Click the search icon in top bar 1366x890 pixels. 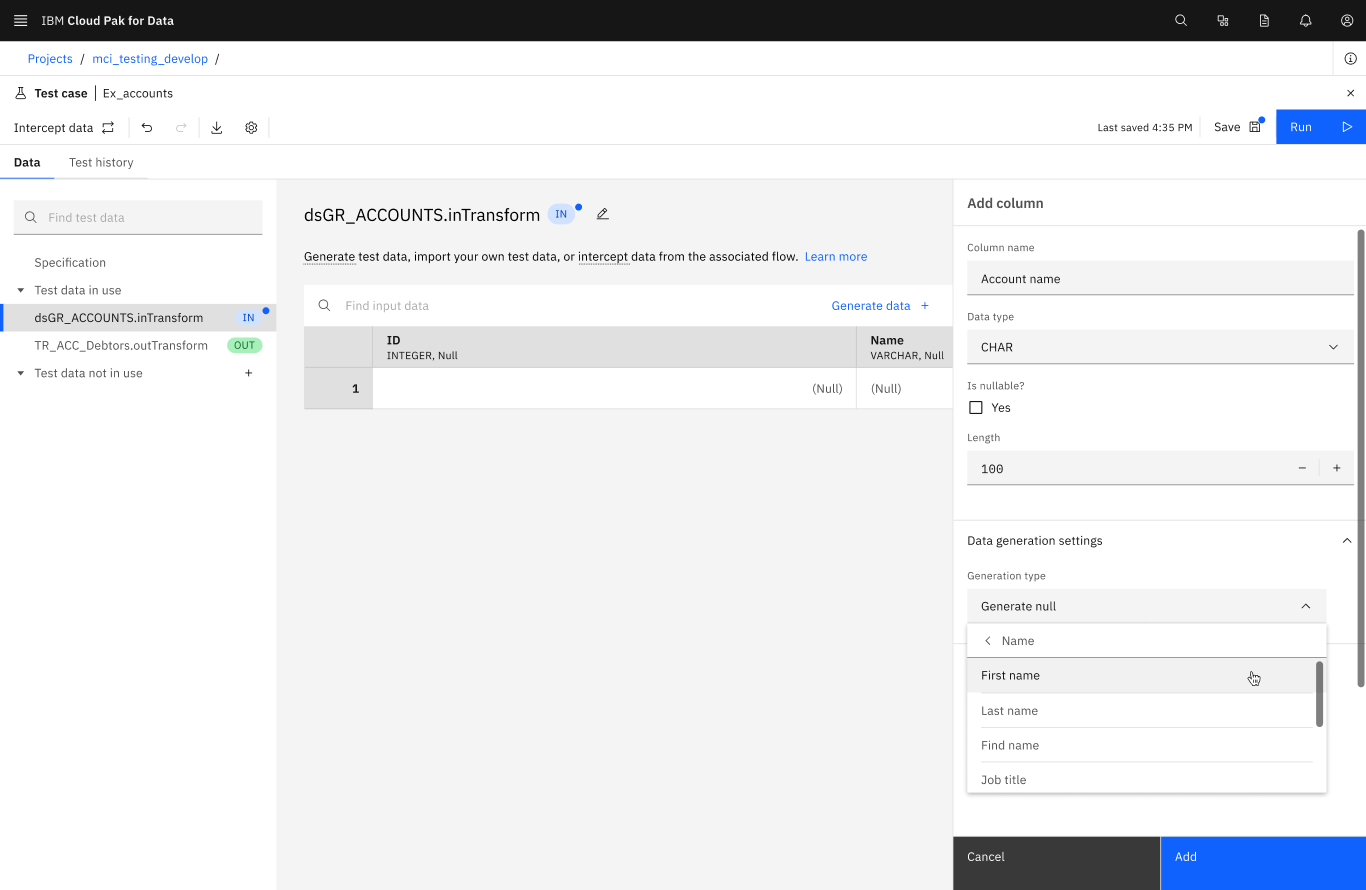1181,20
